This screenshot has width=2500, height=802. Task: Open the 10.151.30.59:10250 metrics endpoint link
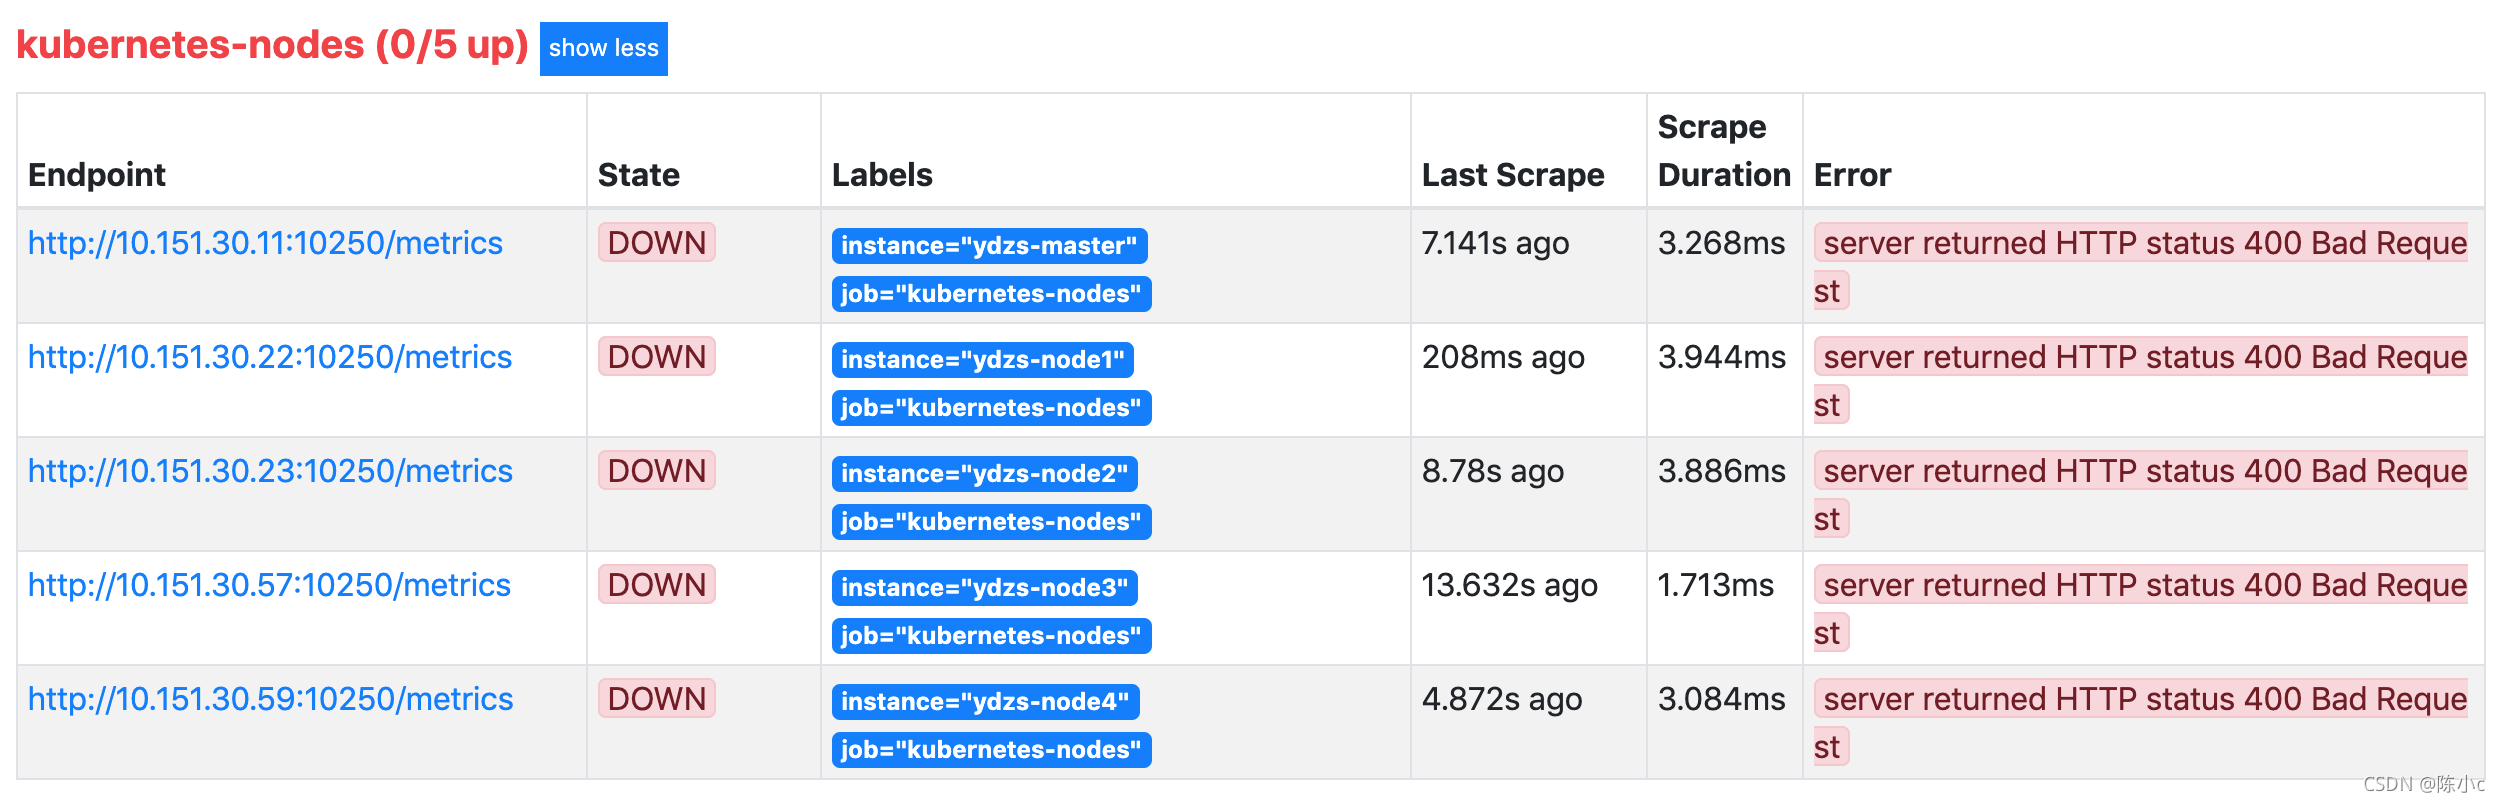270,699
